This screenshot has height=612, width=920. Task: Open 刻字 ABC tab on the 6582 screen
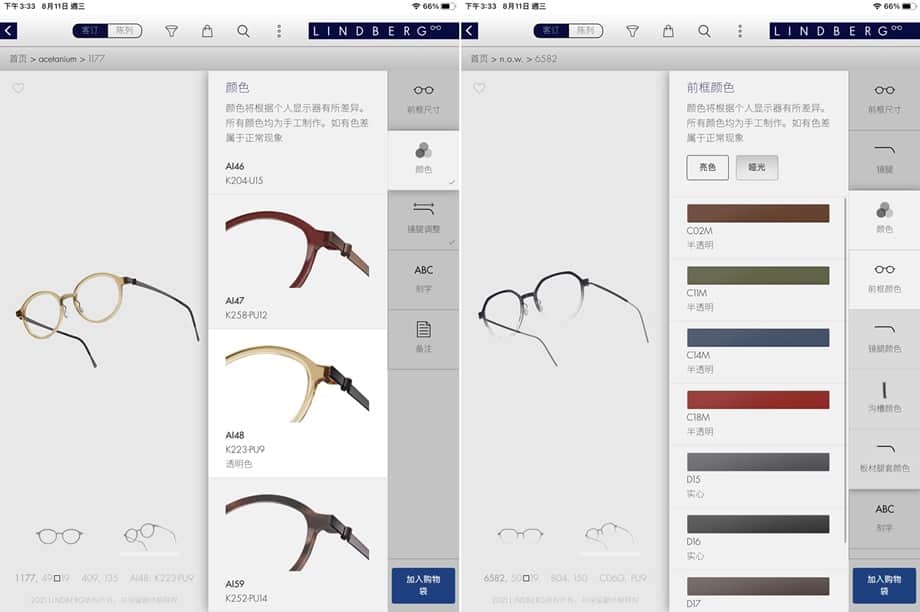point(884,518)
